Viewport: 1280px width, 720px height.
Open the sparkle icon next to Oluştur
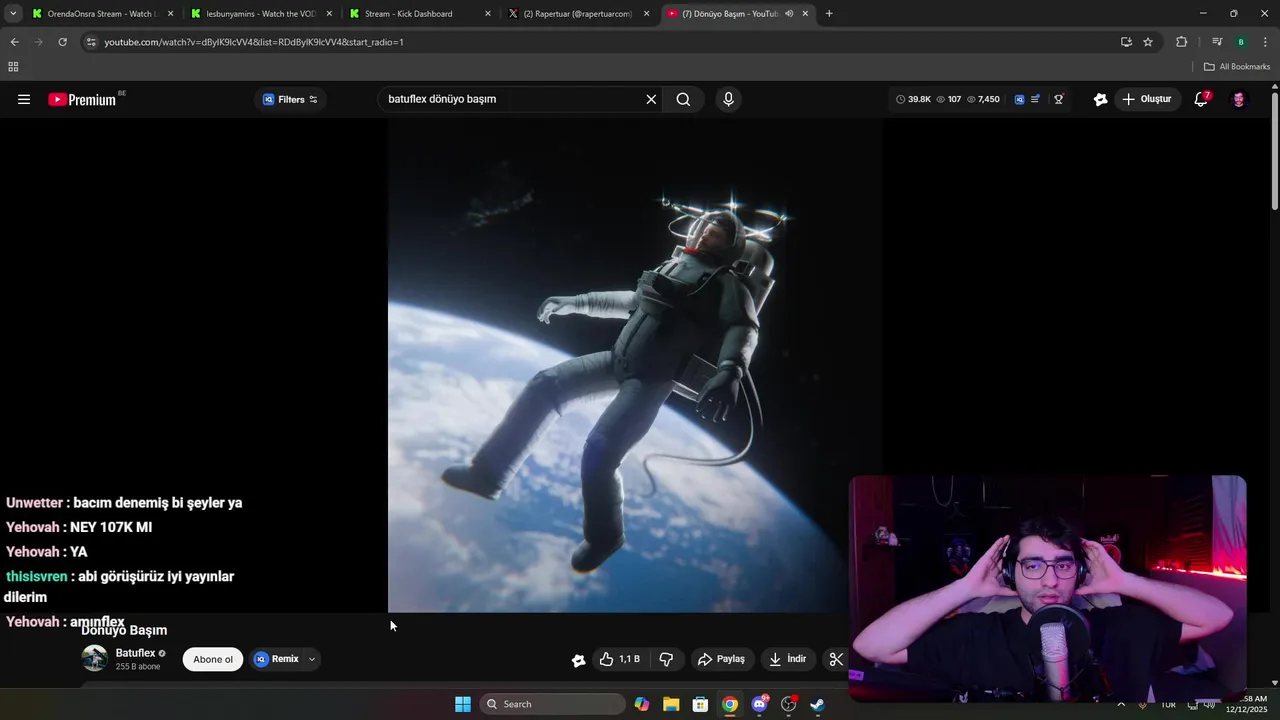[x=1100, y=99]
